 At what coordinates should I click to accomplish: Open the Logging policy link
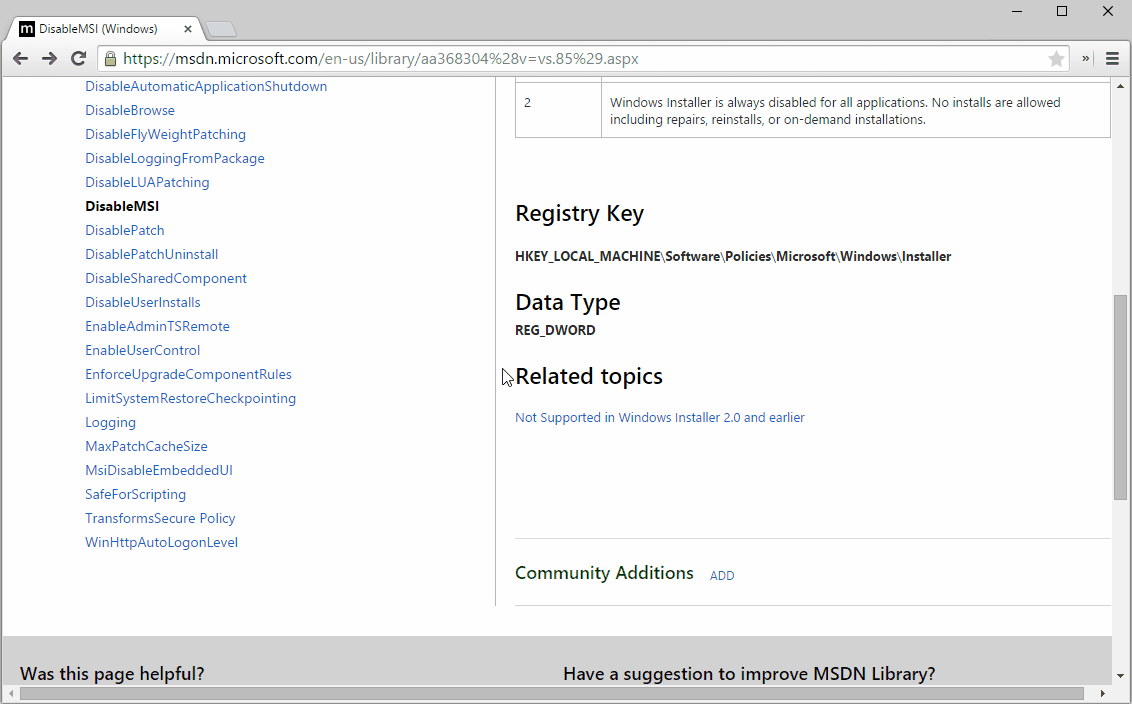pyautogui.click(x=110, y=422)
